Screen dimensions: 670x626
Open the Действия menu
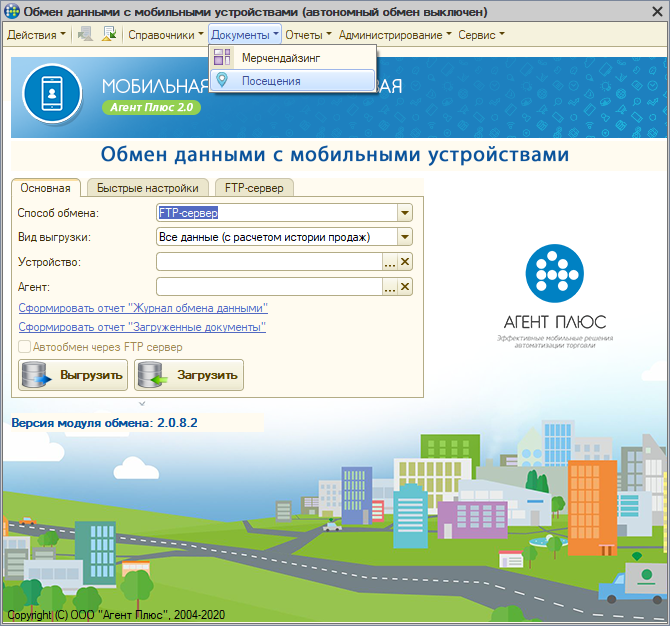(x=36, y=35)
